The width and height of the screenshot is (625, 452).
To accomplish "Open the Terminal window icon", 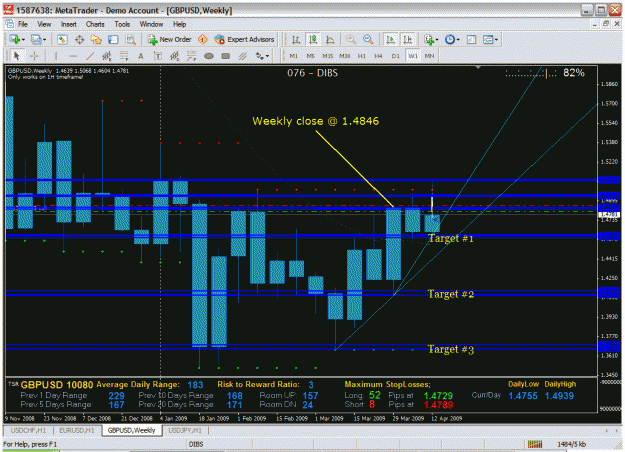I will (x=113, y=39).
